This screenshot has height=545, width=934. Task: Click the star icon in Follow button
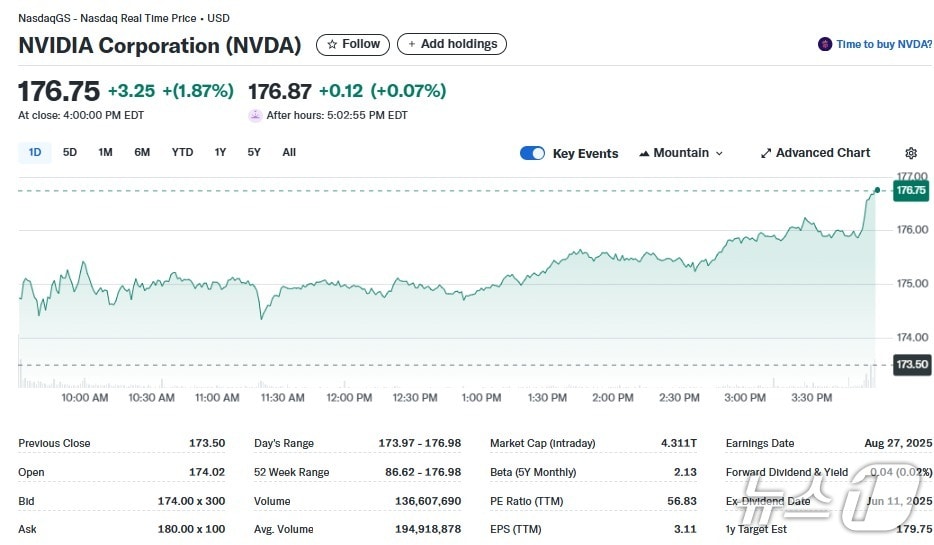(x=332, y=45)
